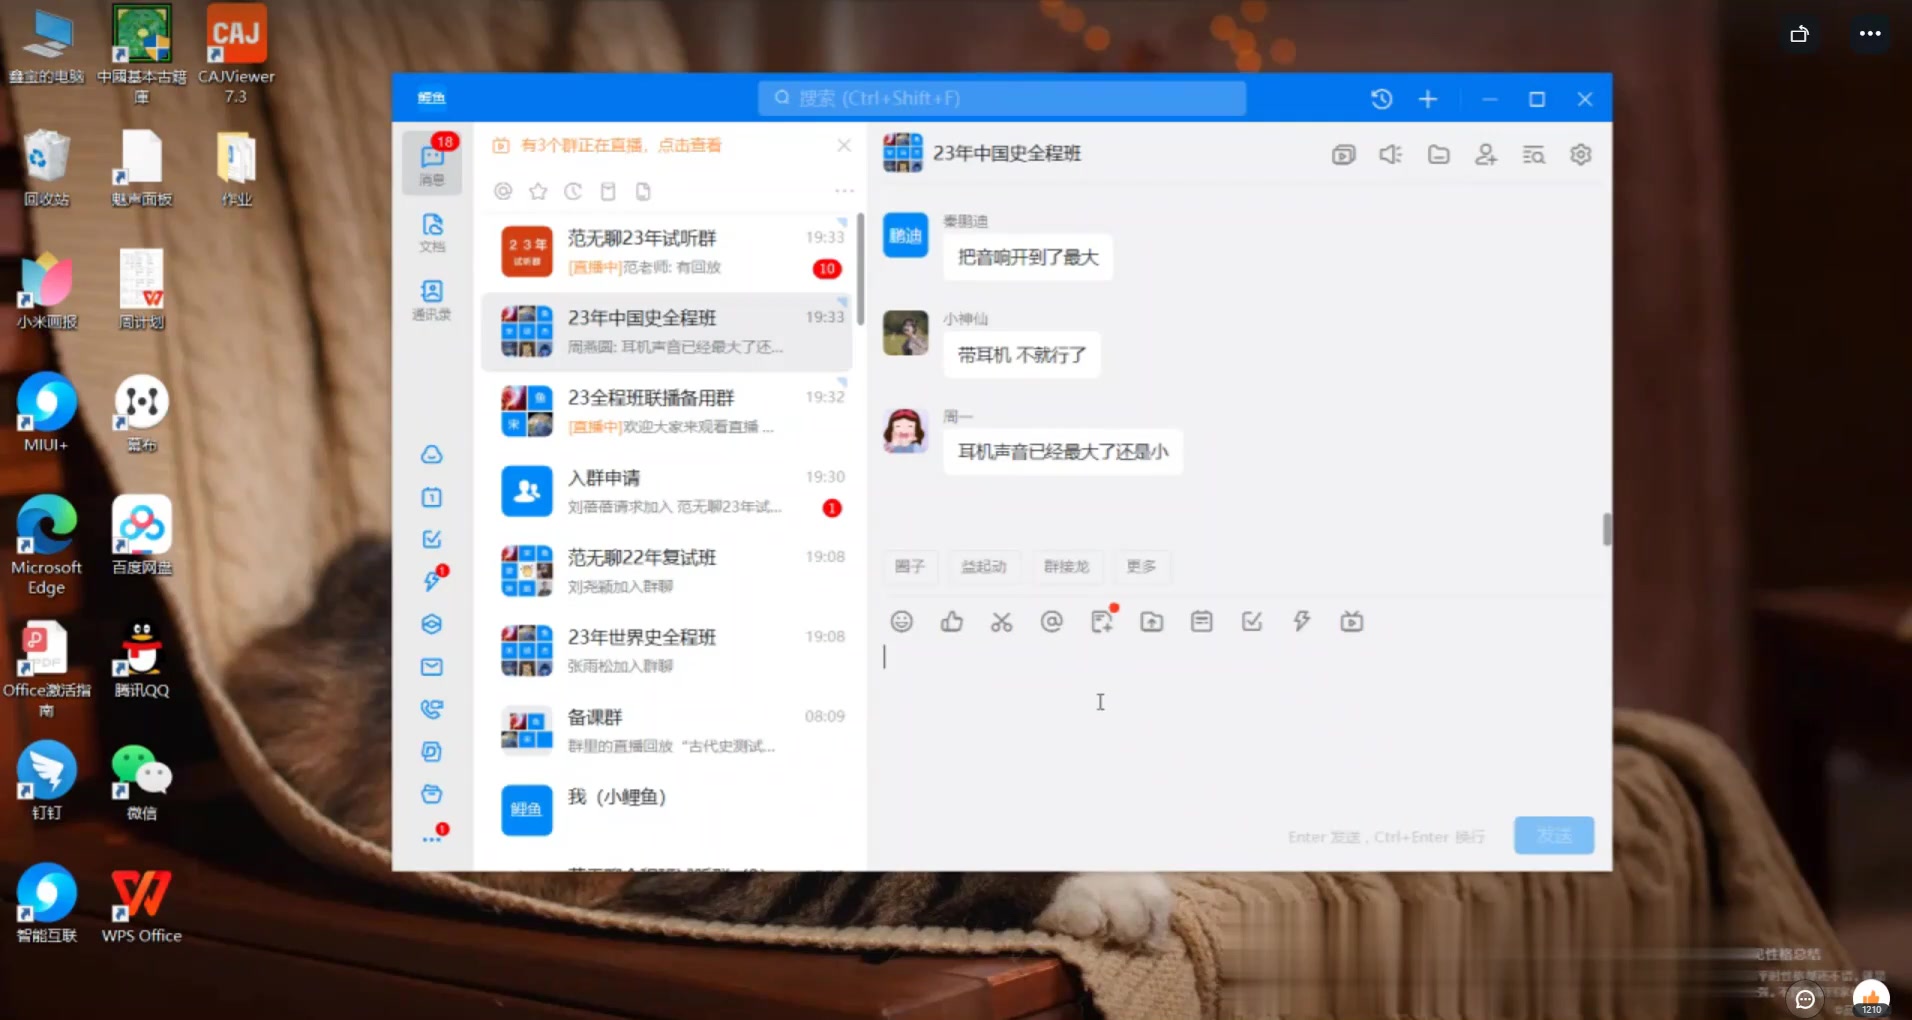Click the checkbox task icon in chat toolbar
This screenshot has height=1020, width=1912.
coord(1252,622)
